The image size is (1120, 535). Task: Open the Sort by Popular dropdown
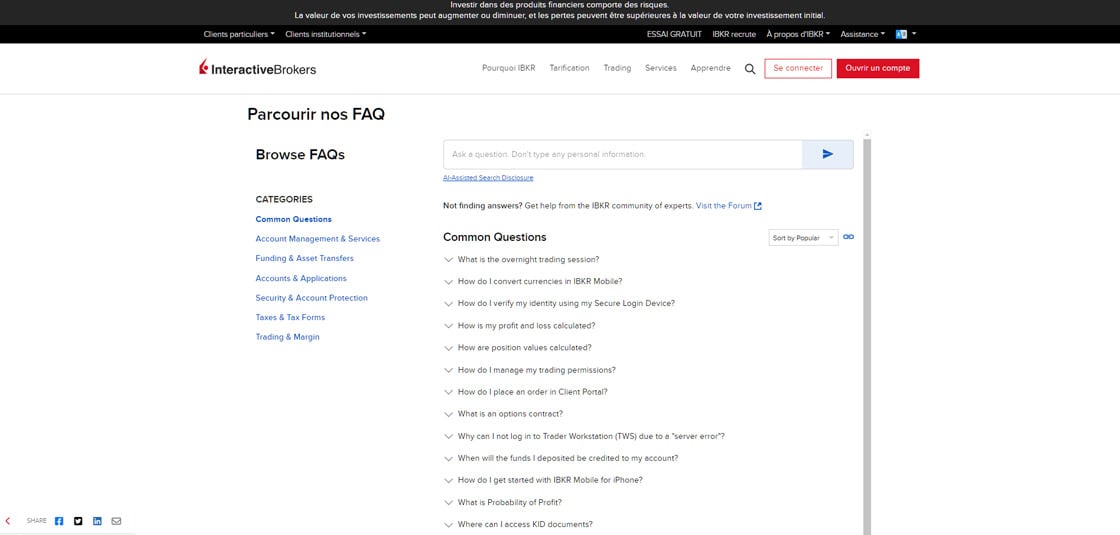(803, 238)
